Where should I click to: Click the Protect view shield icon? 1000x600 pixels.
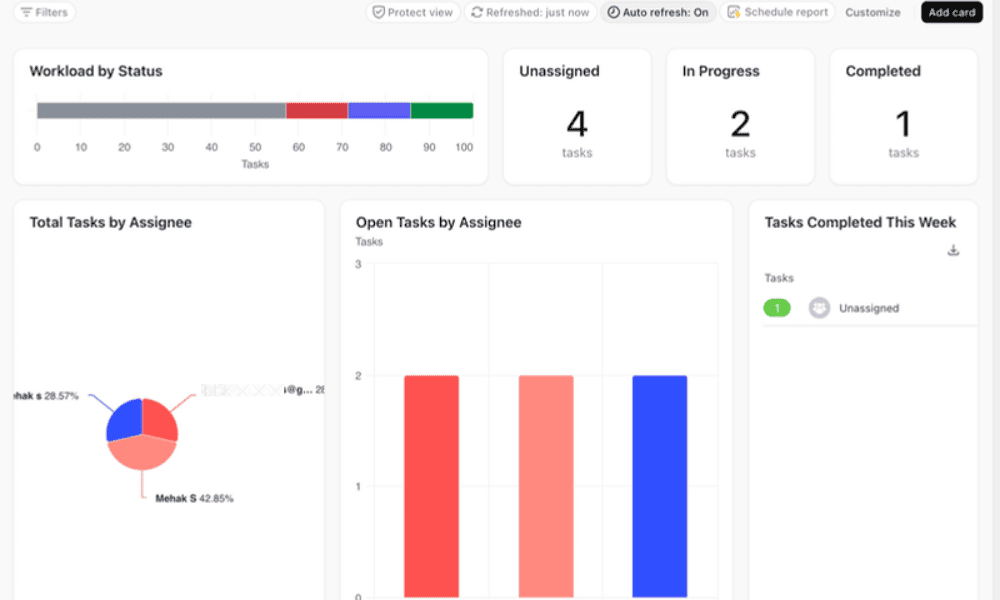379,12
